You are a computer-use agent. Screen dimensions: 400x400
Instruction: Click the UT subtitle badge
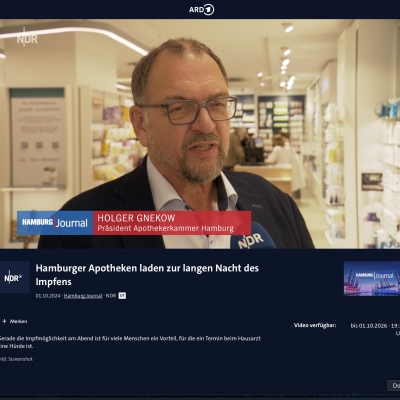122,296
